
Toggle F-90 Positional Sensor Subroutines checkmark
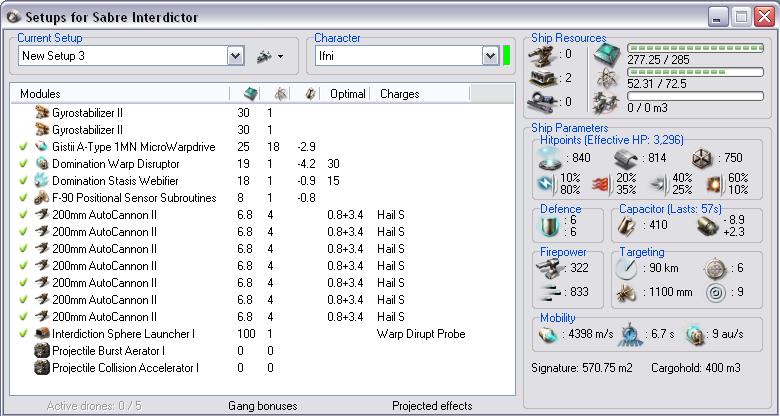(x=23, y=198)
